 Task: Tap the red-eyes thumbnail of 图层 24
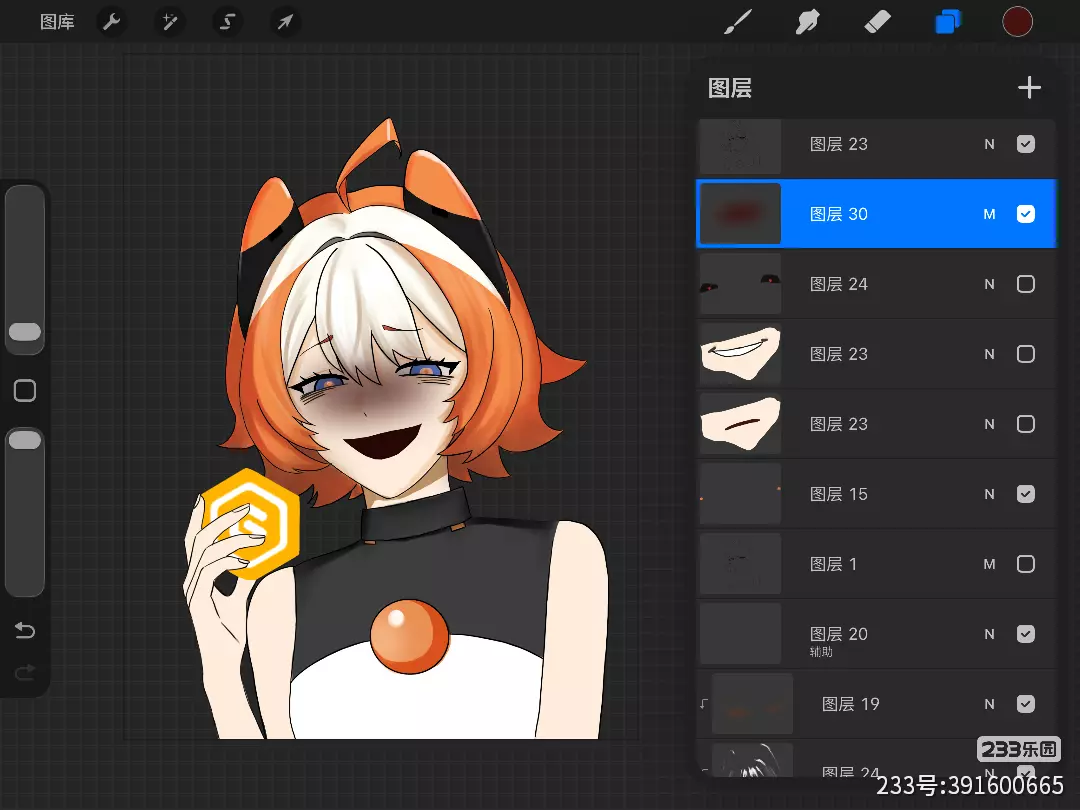[740, 284]
